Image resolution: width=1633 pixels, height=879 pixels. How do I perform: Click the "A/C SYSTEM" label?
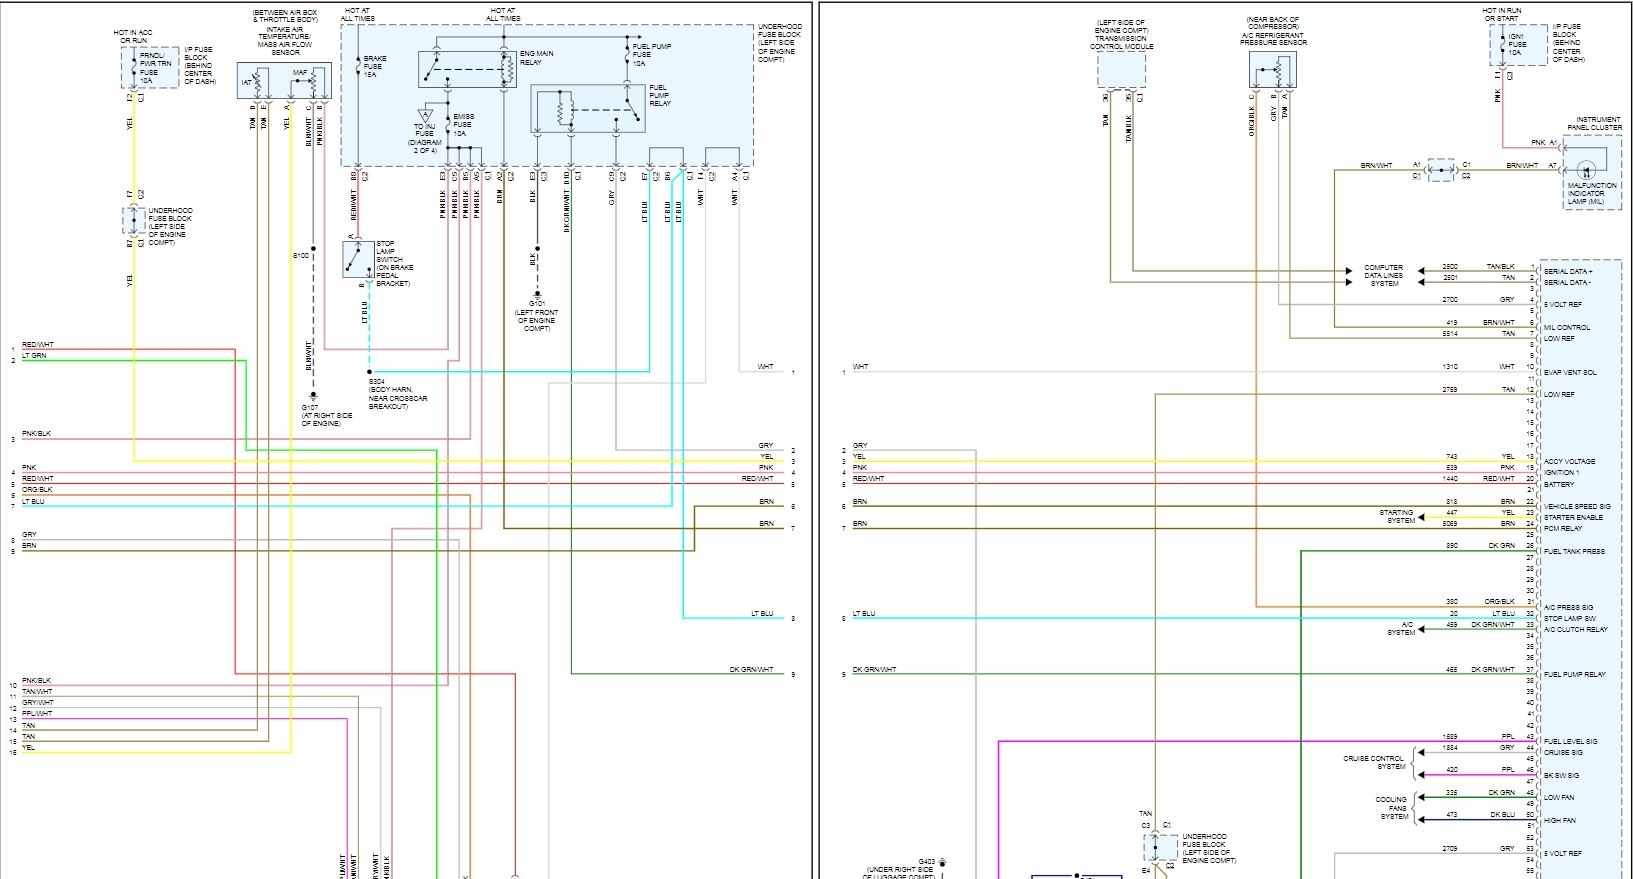click(x=1401, y=628)
